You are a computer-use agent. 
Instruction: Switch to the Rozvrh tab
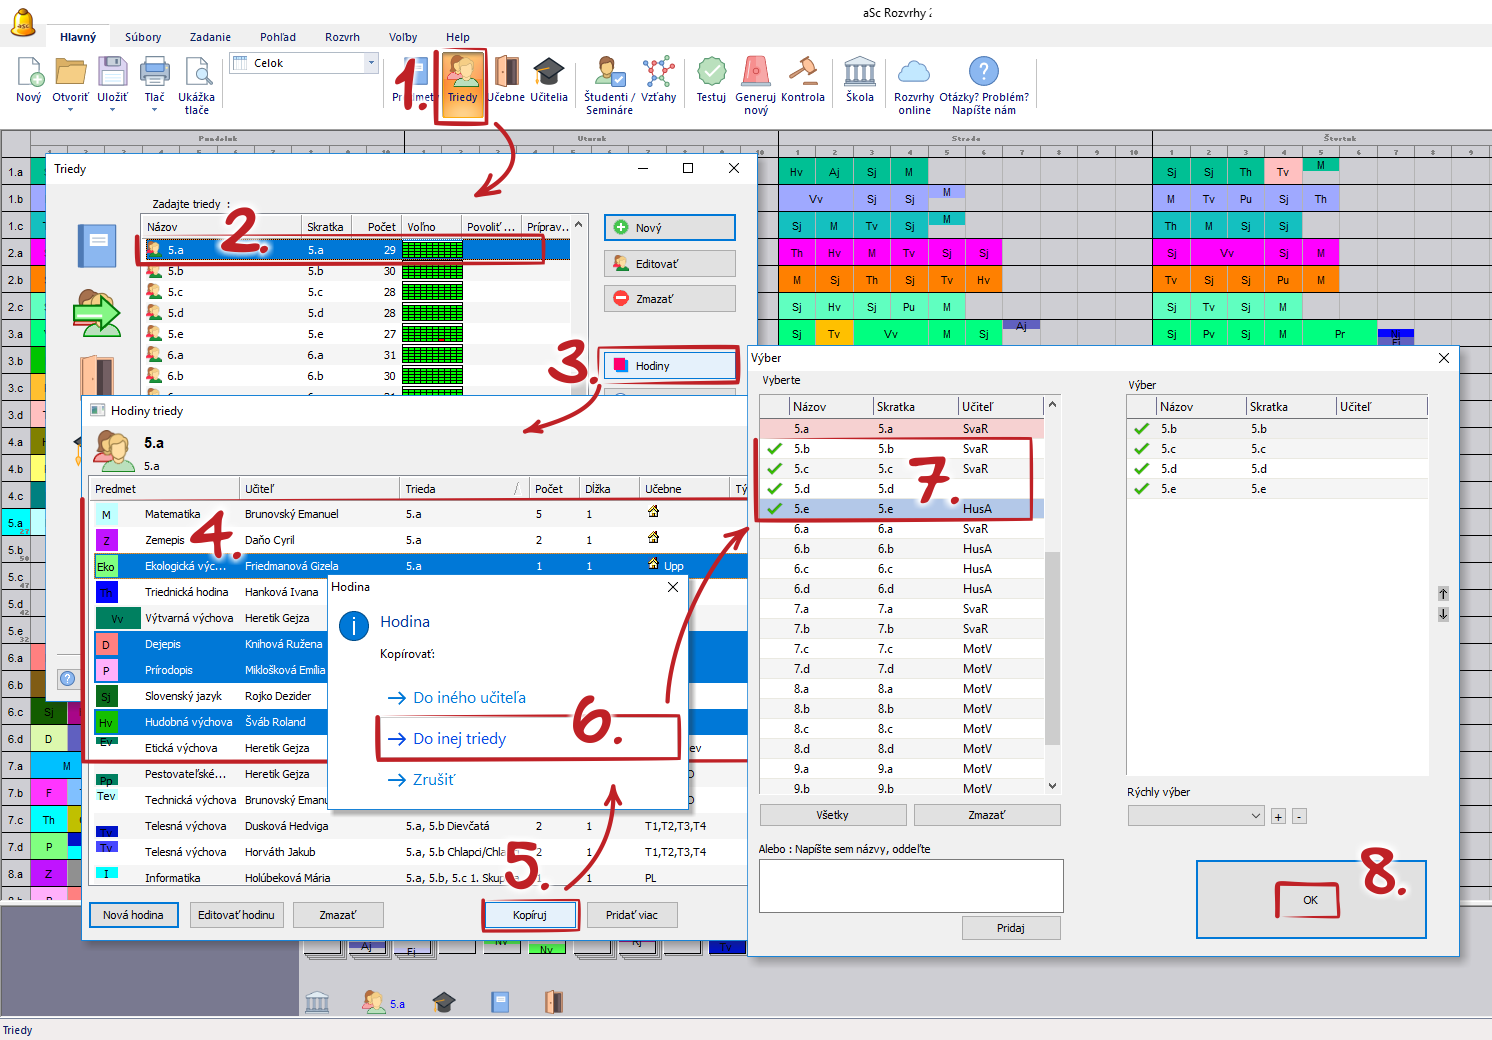pos(342,37)
